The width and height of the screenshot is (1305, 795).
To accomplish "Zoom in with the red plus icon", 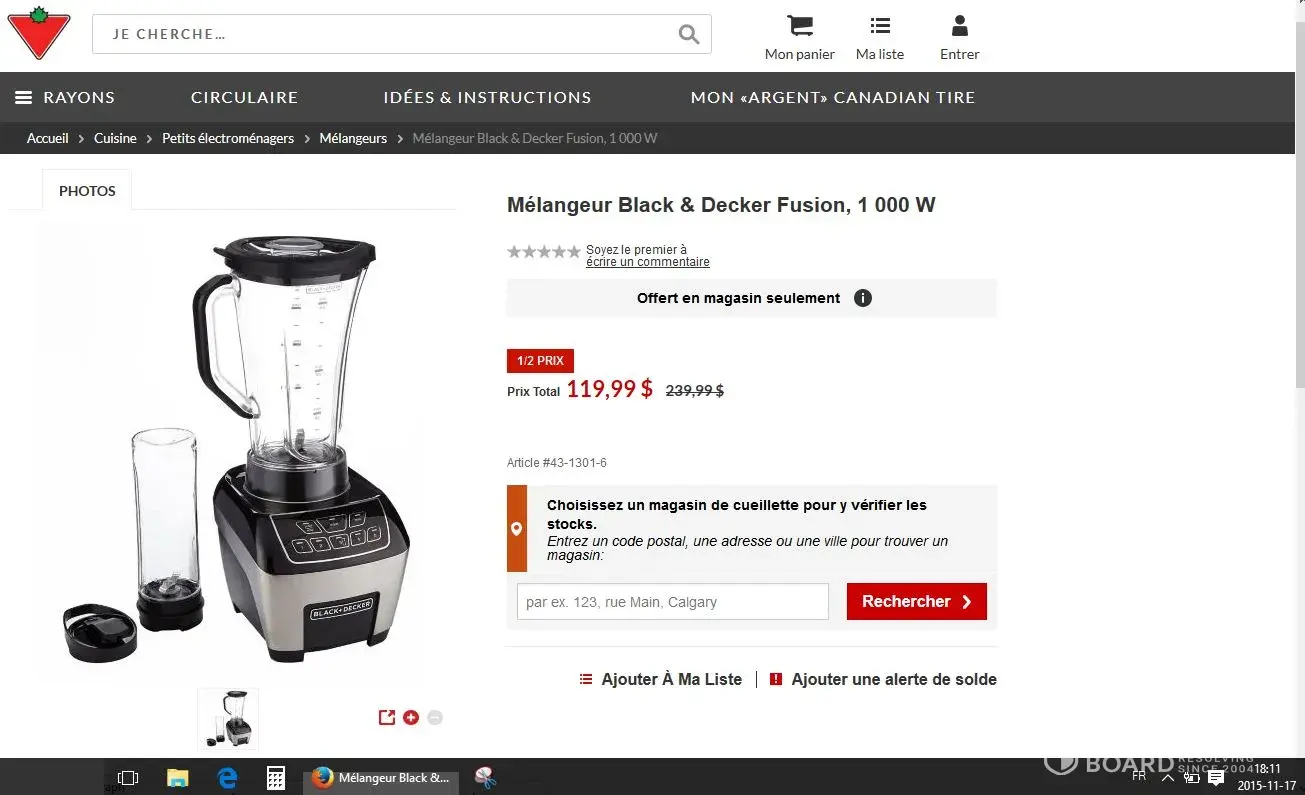I will 411,717.
